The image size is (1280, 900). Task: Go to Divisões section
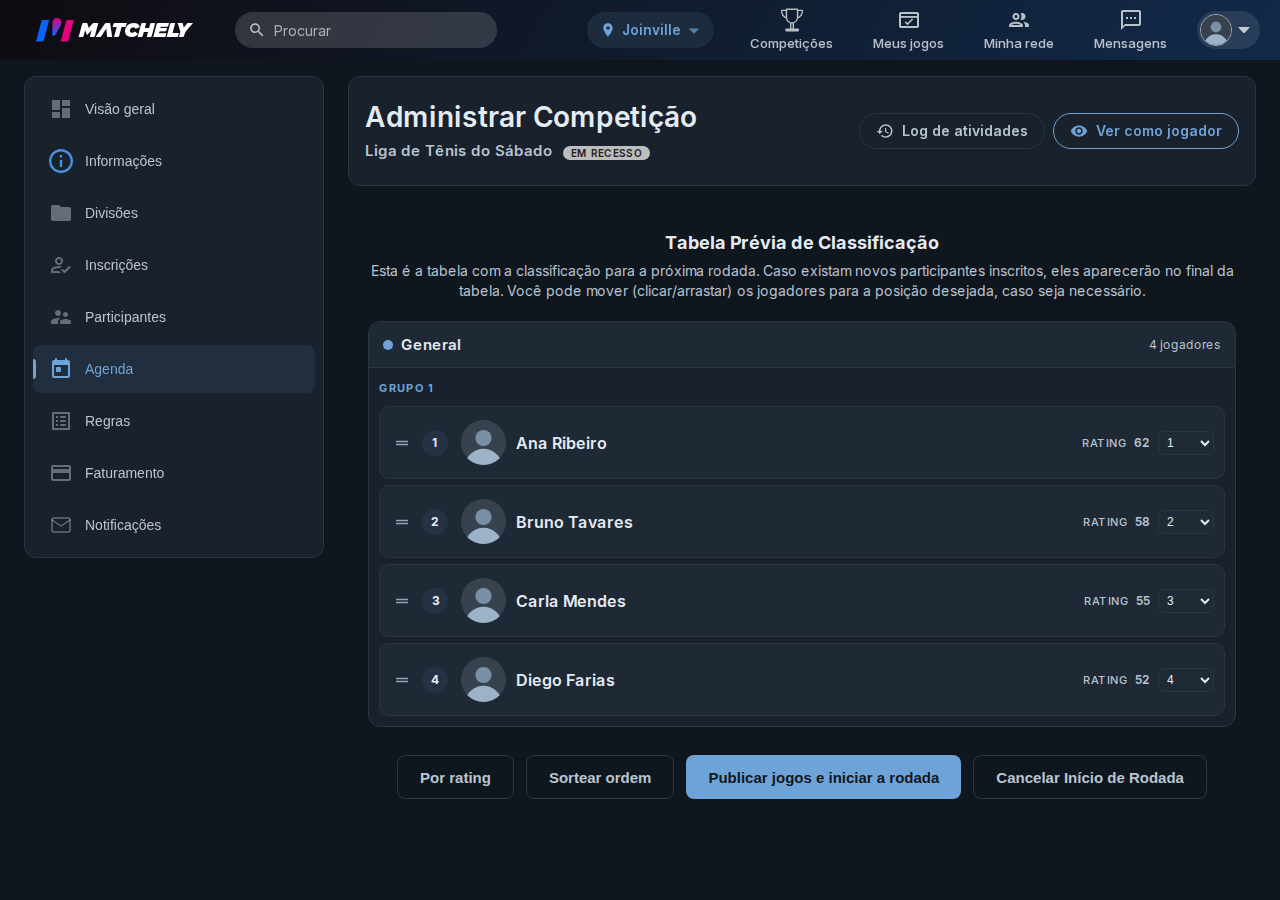[174, 213]
